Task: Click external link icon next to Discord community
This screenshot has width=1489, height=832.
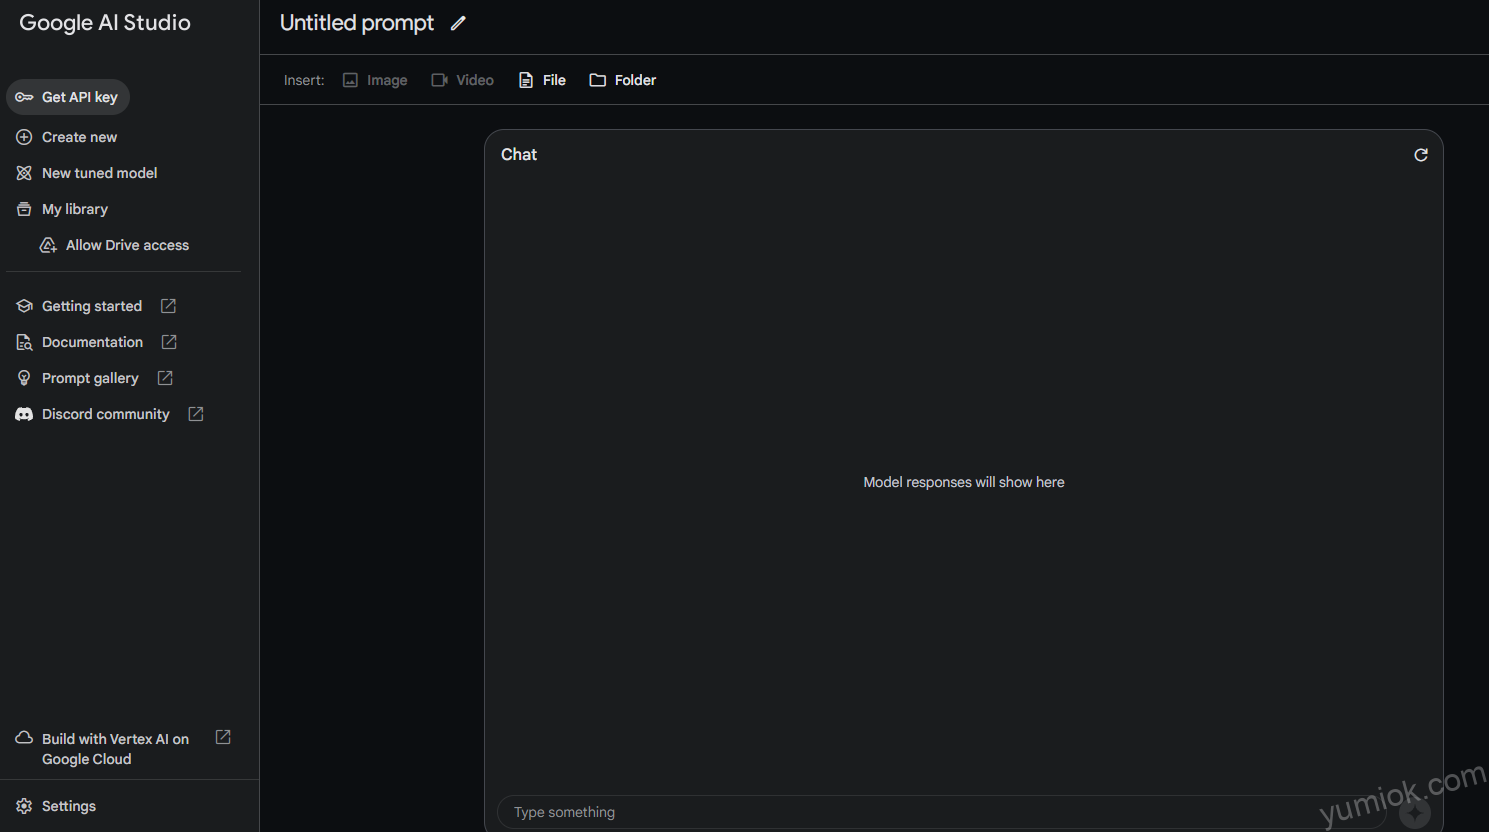Action: [x=196, y=414]
